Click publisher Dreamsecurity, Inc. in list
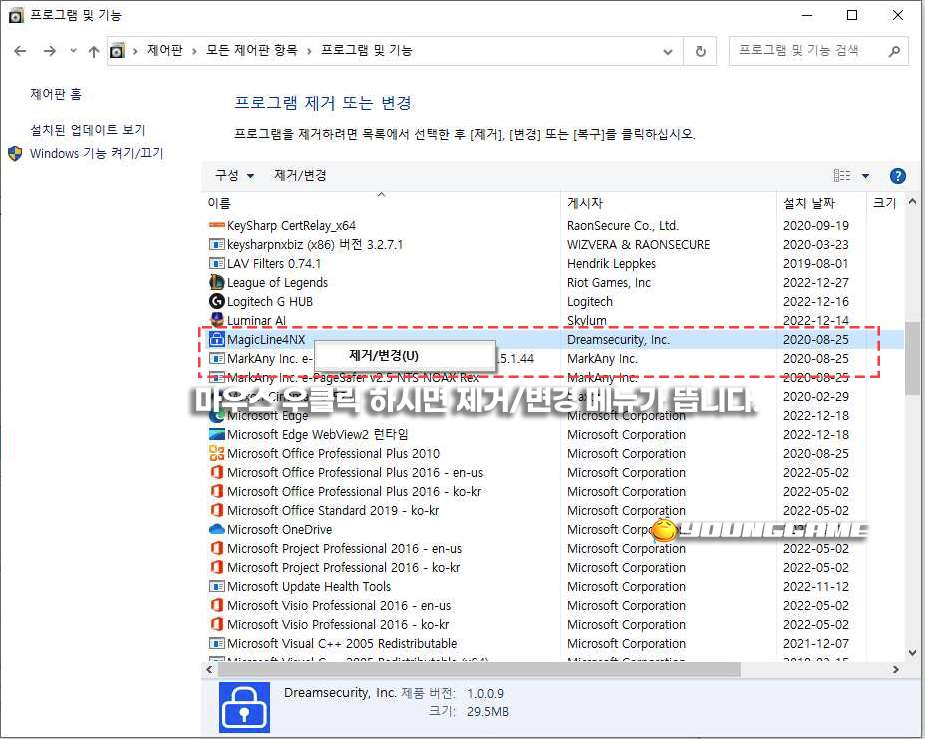 pyautogui.click(x=618, y=339)
